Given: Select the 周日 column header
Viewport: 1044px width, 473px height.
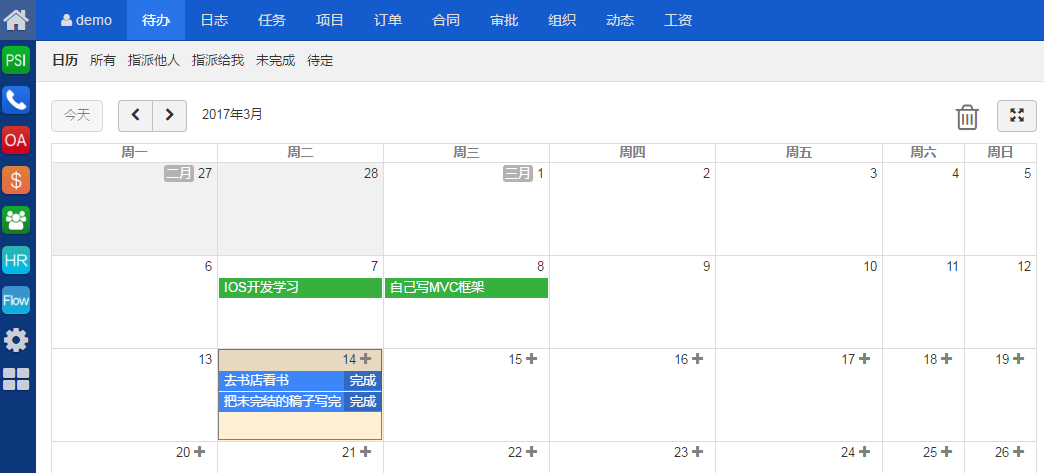Looking at the screenshot, I should 1001,153.
